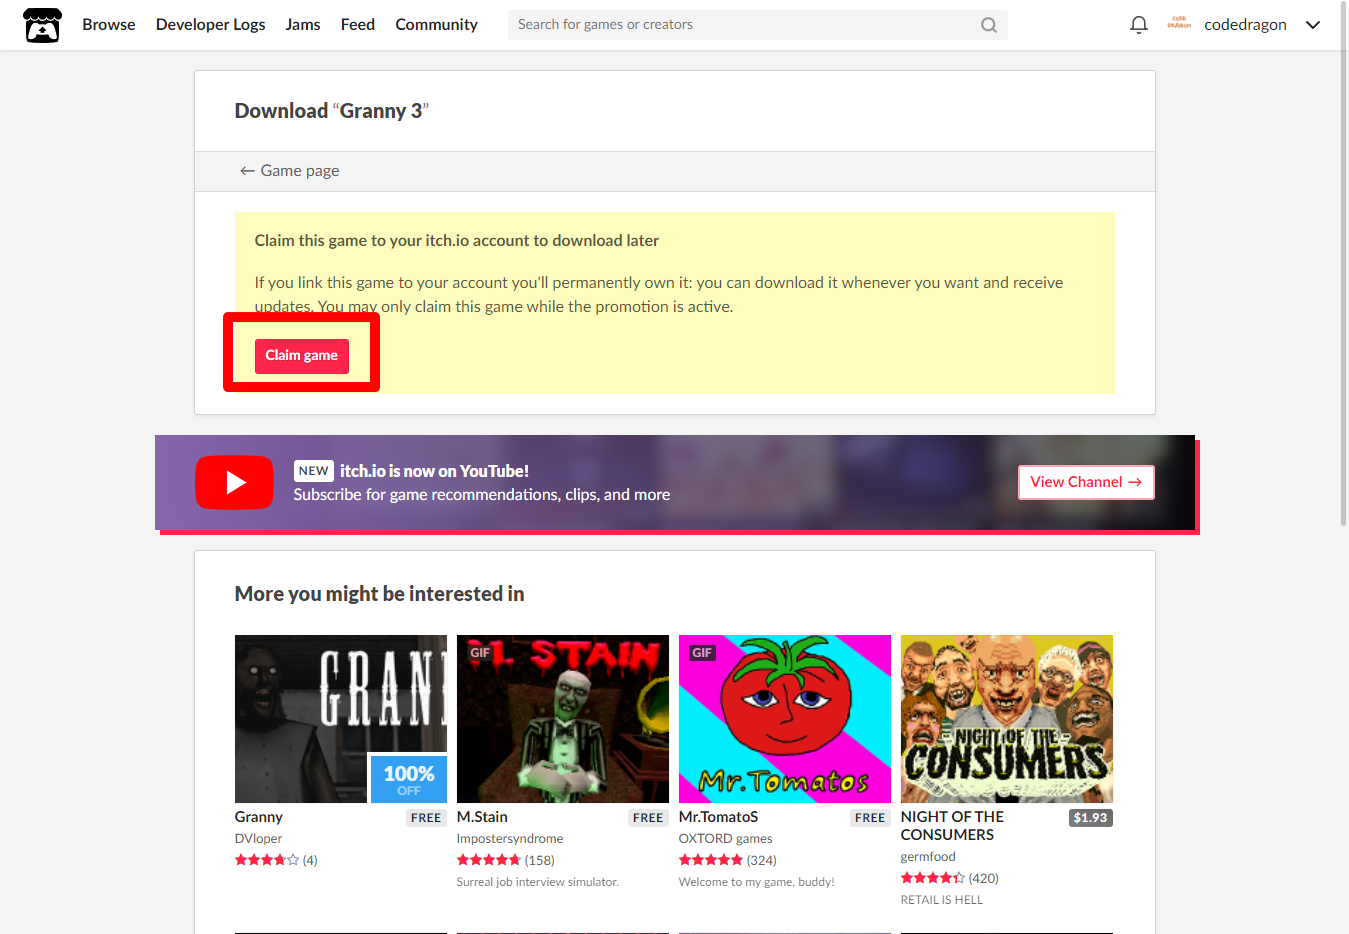Click the NEW badge in YouTube banner
This screenshot has width=1349, height=934.
(x=313, y=471)
